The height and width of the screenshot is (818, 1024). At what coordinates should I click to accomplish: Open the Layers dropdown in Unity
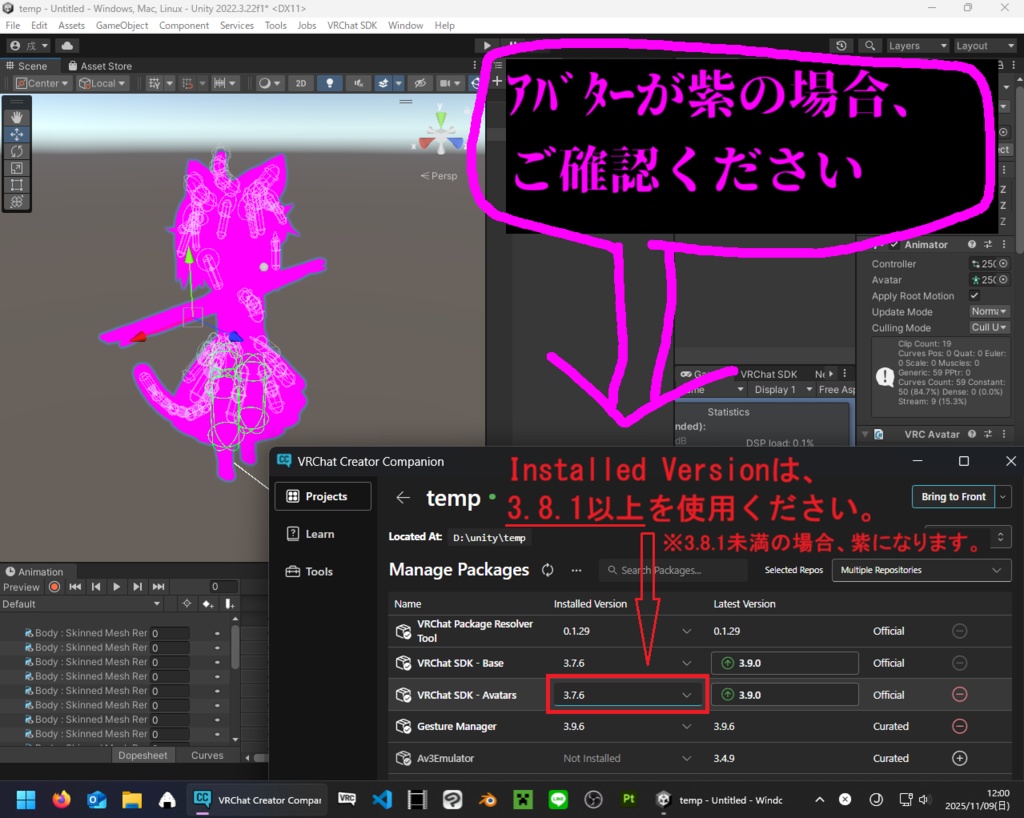[917, 46]
